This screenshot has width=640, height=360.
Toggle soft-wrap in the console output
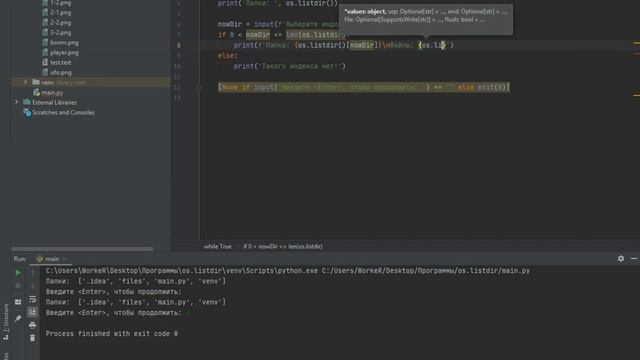pos(33,299)
